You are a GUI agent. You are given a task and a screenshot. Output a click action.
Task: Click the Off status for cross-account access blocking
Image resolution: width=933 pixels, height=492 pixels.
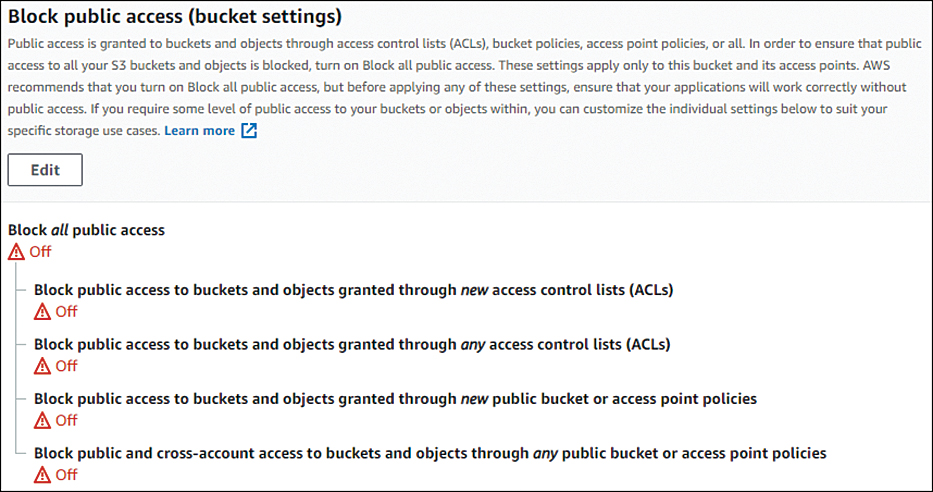pyautogui.click(x=67, y=475)
